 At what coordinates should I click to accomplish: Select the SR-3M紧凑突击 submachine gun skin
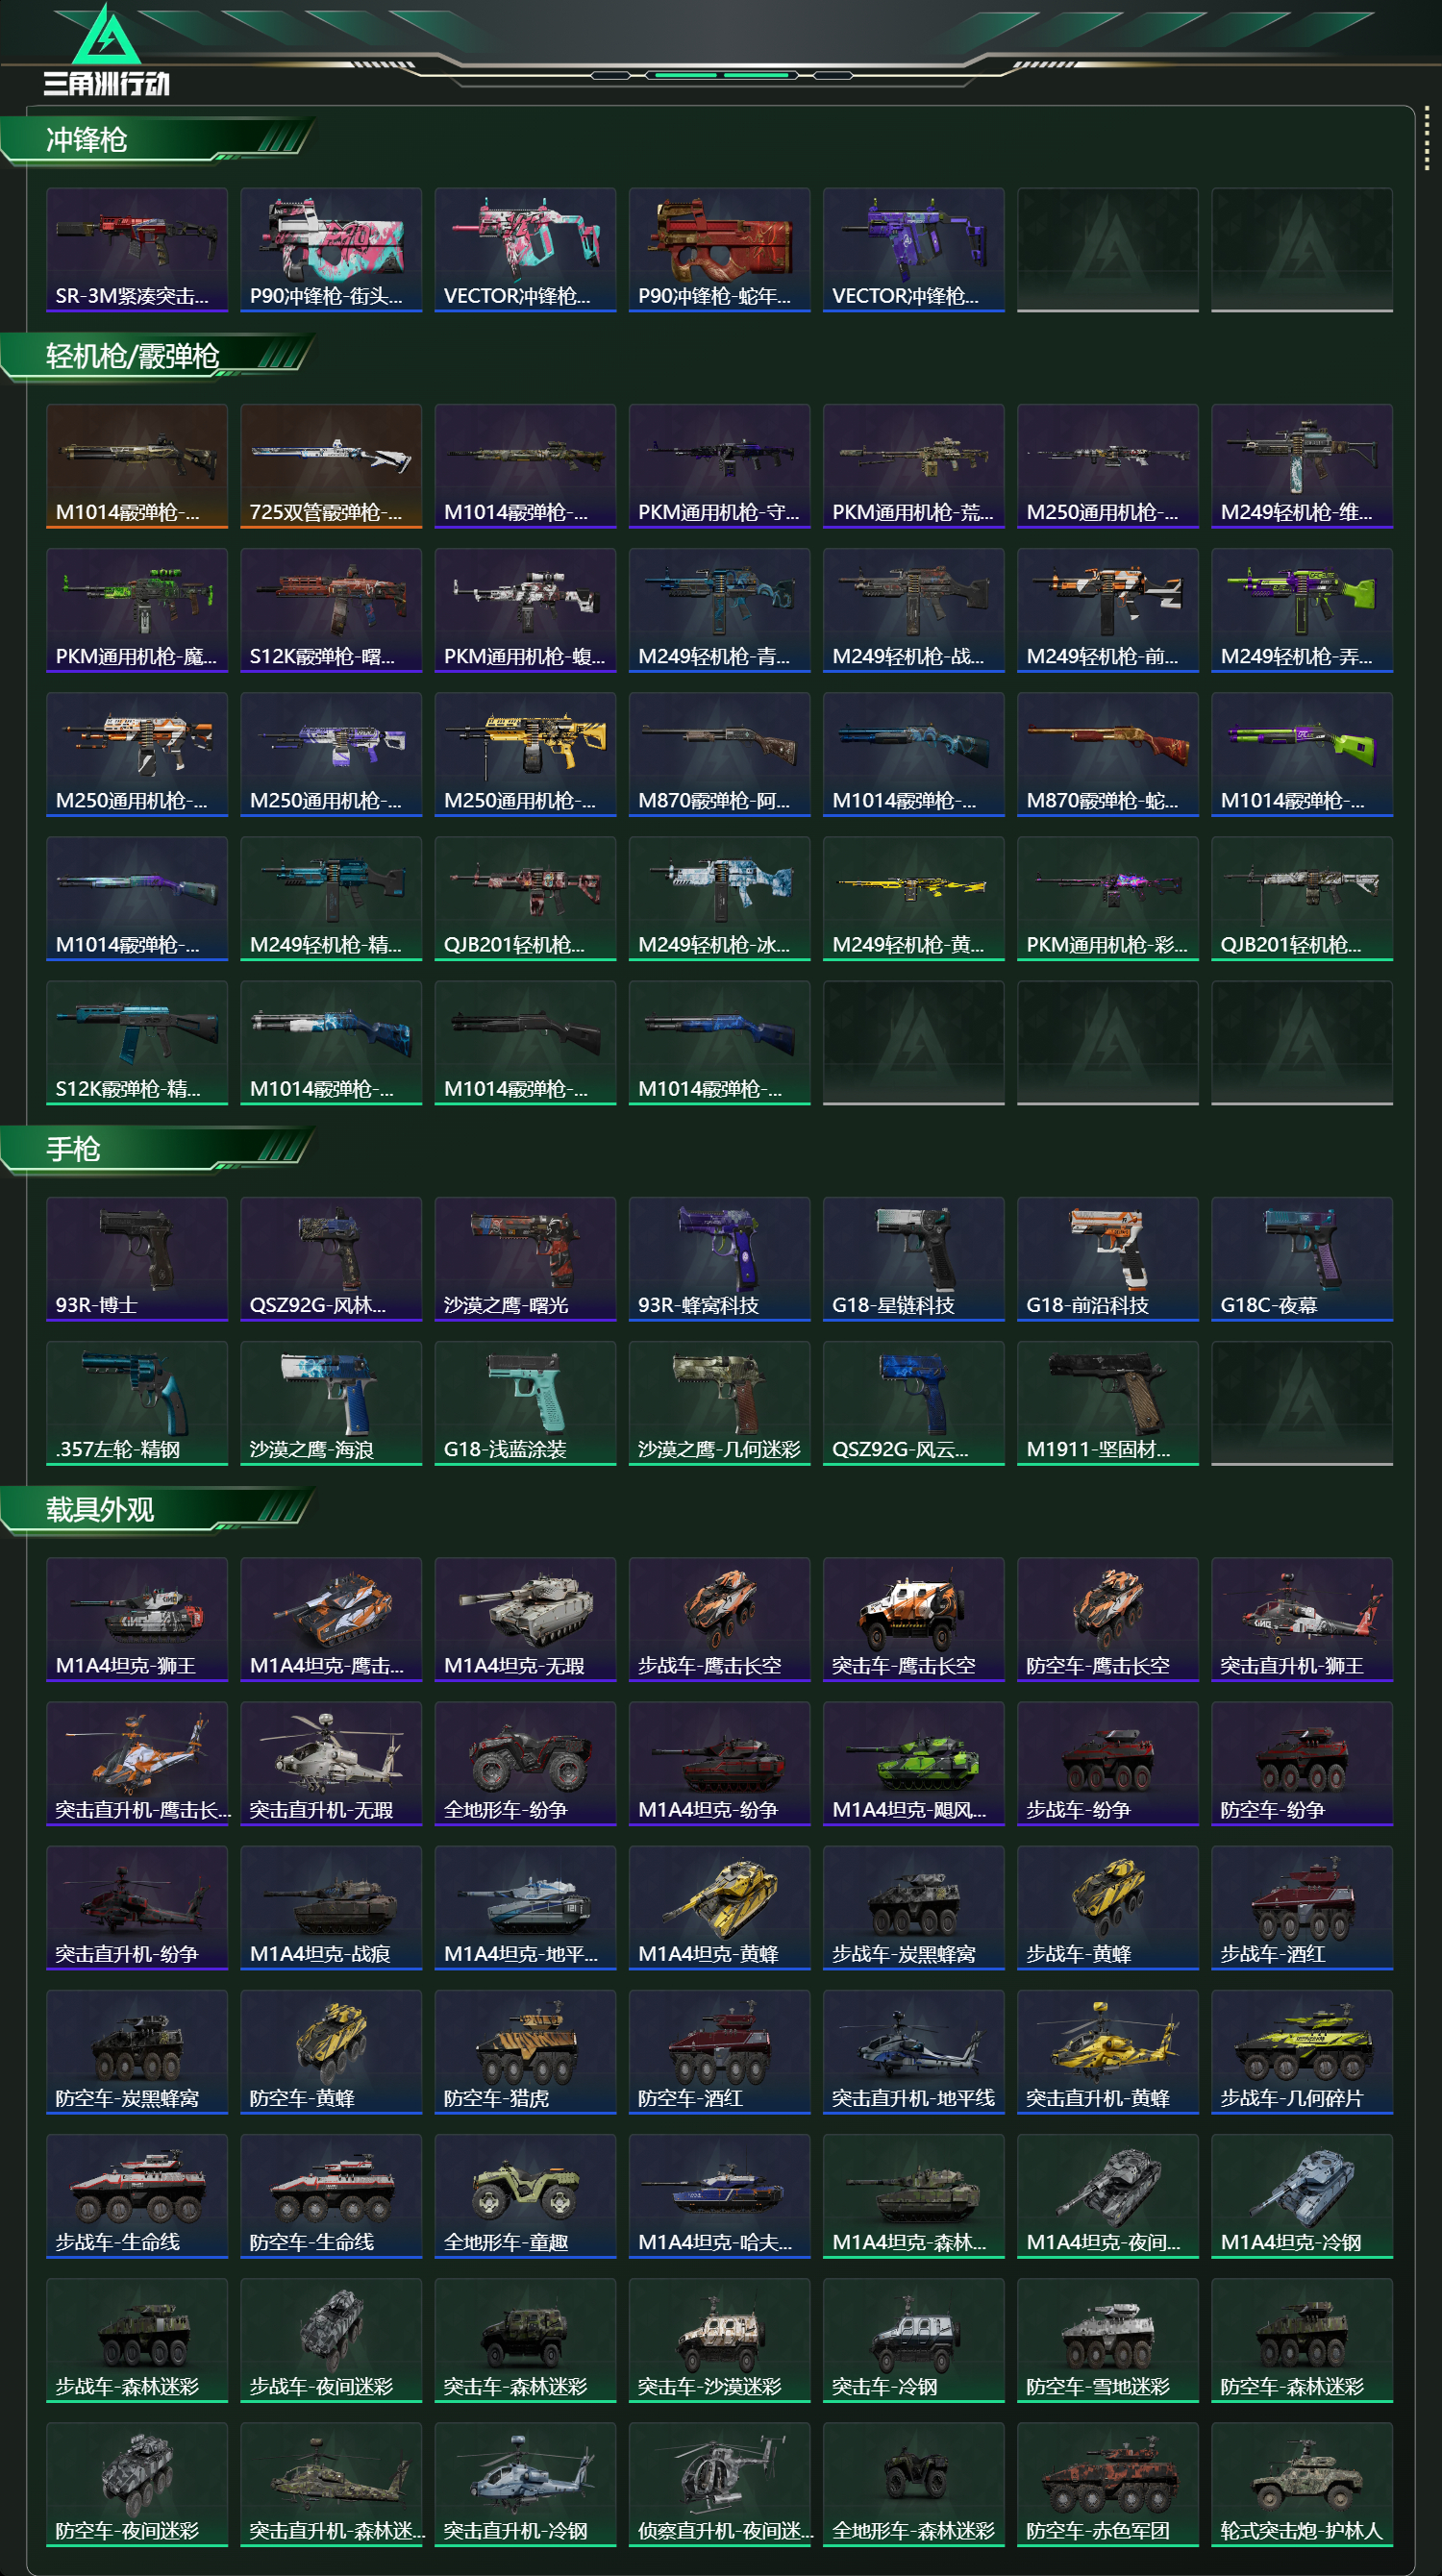pos(137,250)
